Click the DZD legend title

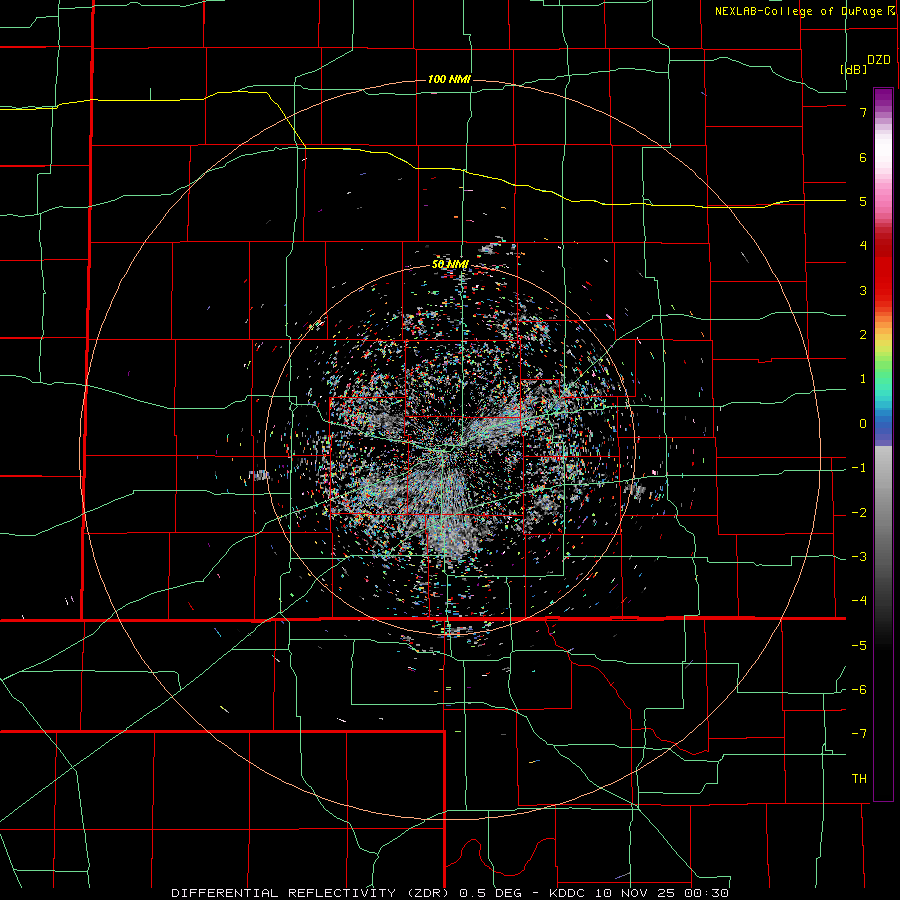(x=879, y=60)
